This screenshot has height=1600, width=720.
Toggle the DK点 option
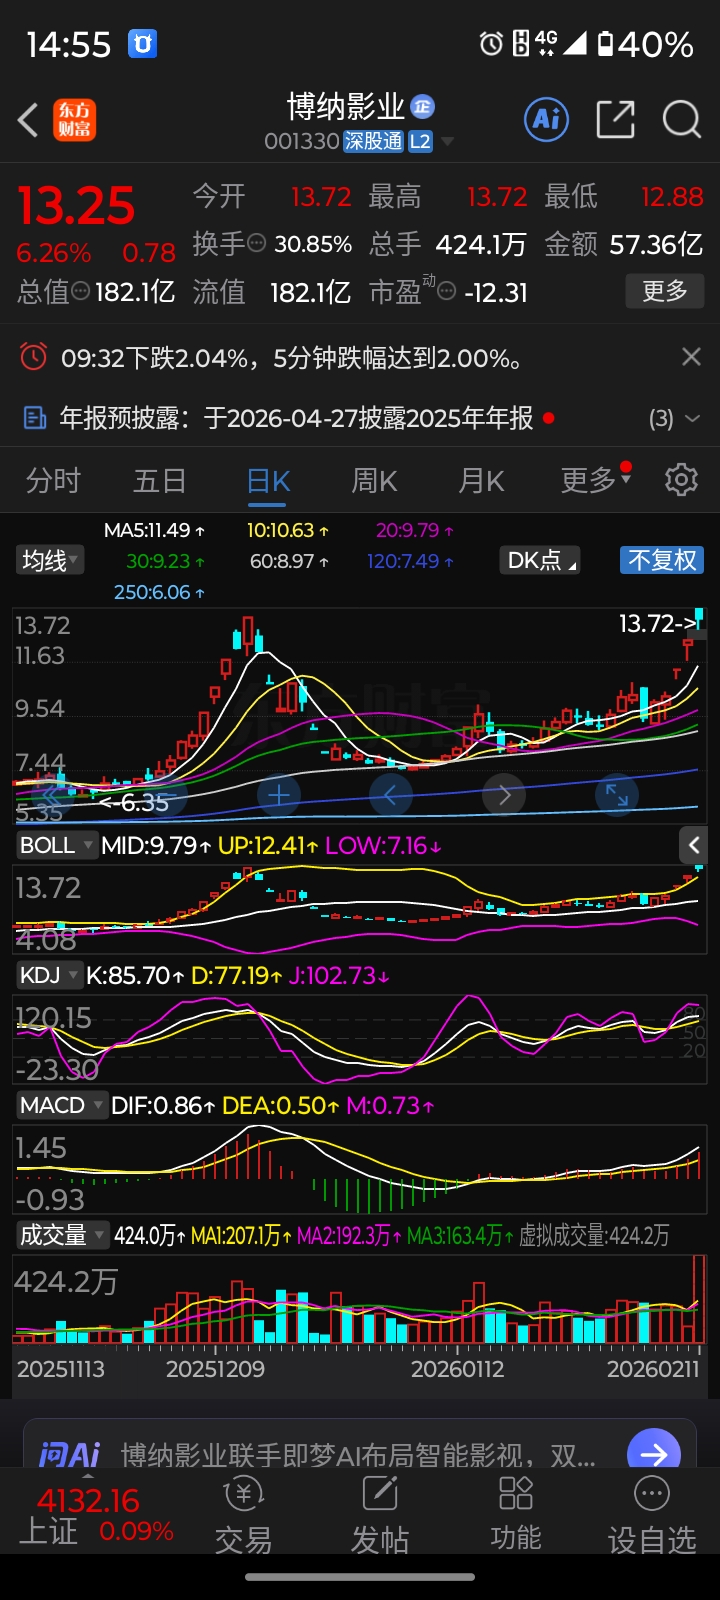tap(540, 561)
